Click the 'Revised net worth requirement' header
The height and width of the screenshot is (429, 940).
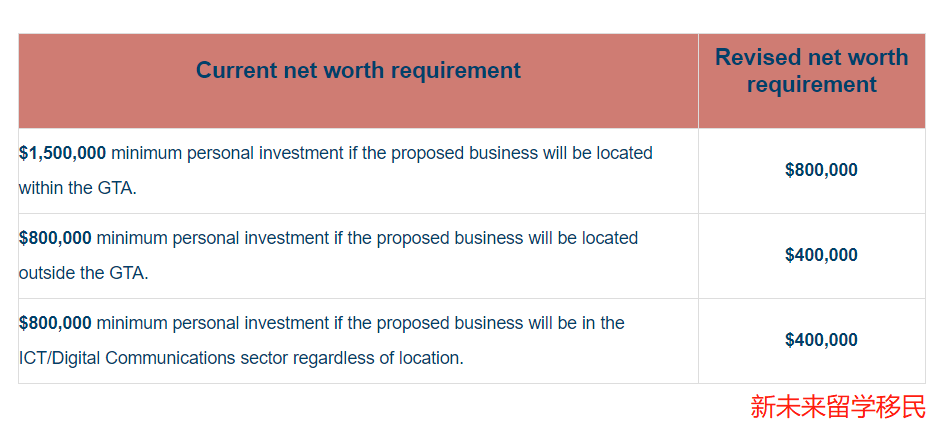811,71
